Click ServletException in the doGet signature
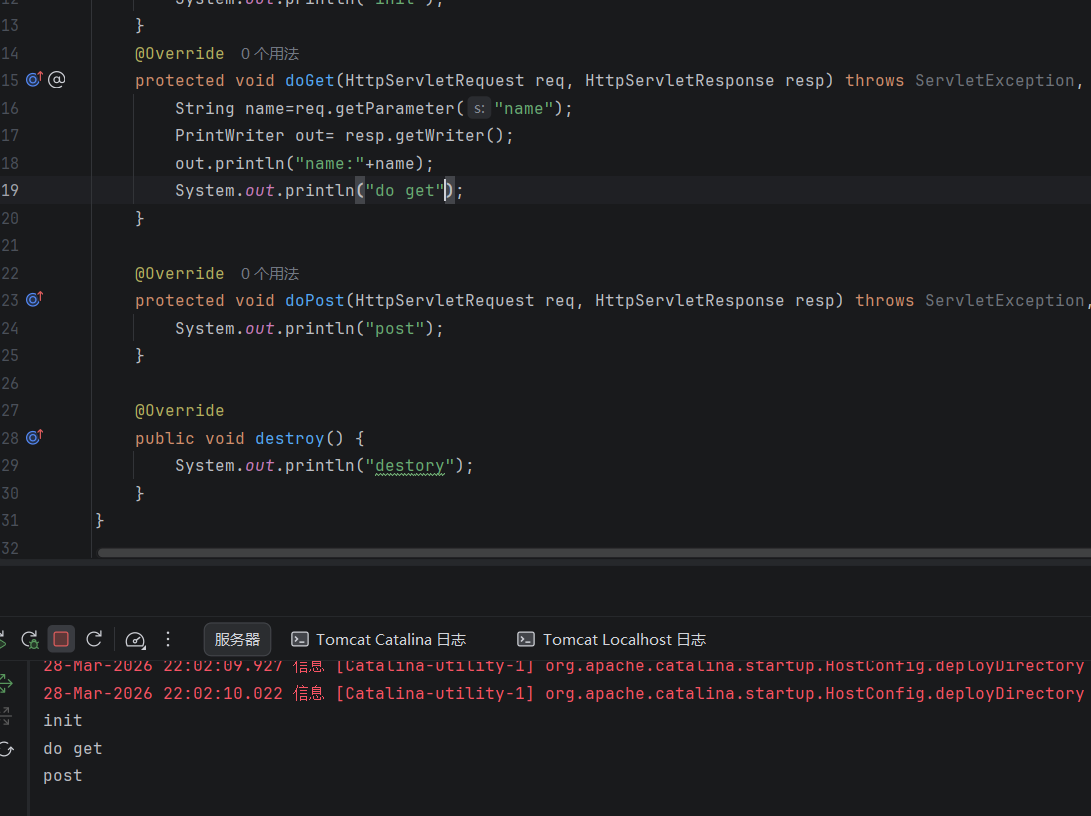1091x816 pixels. click(995, 81)
